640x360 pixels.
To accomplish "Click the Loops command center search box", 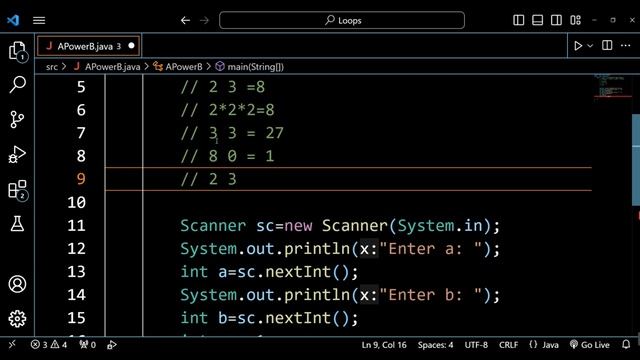I will click(342, 20).
